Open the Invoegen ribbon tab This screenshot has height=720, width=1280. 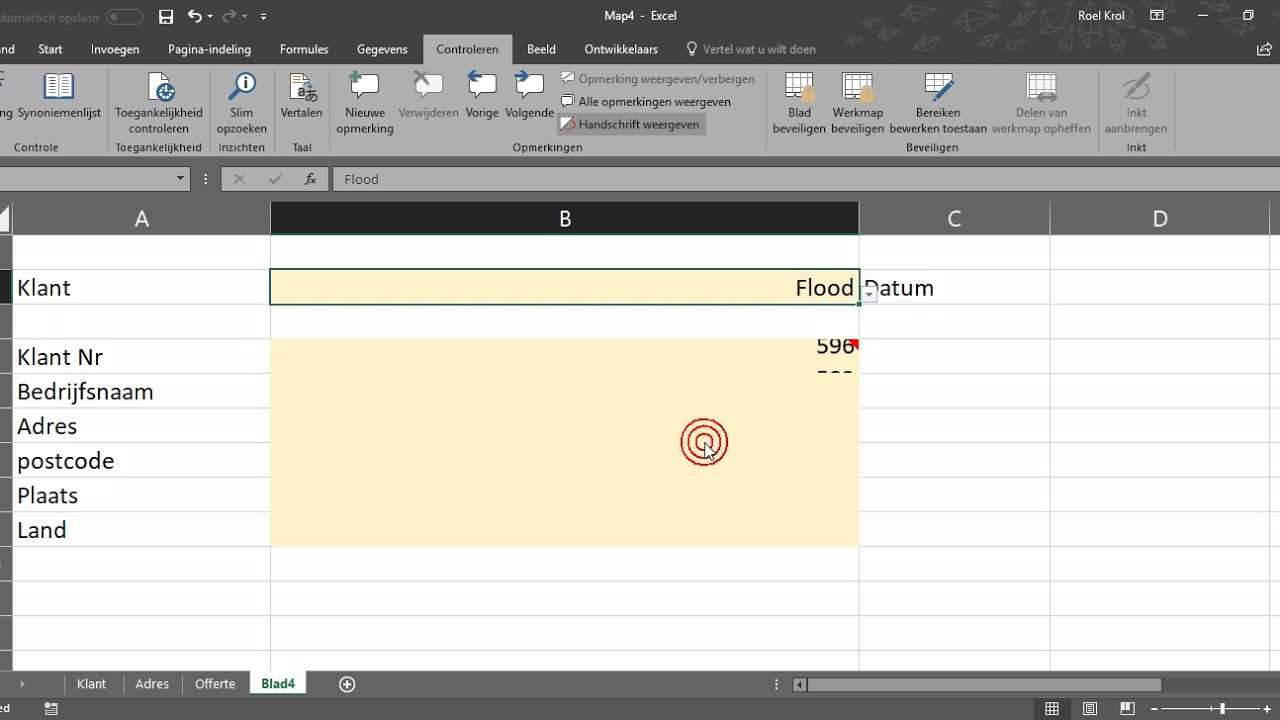coord(115,49)
